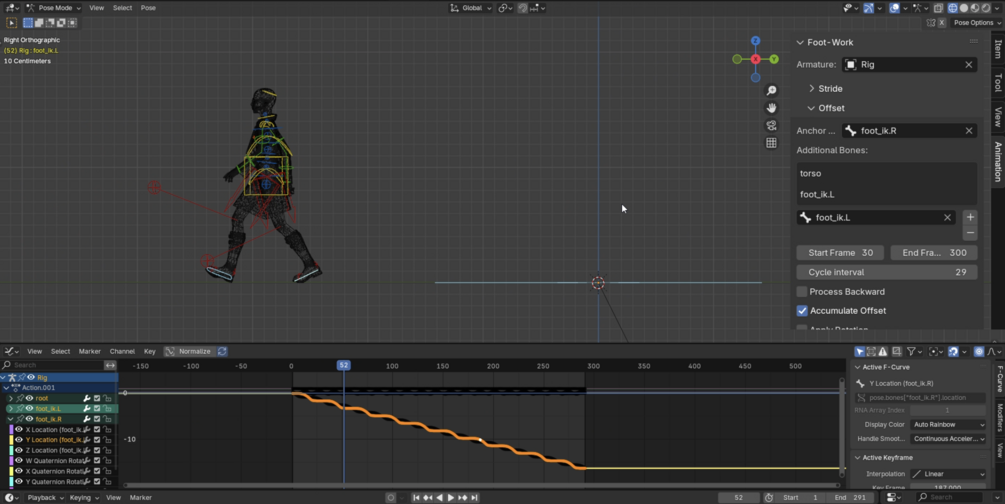Collapse the foot_ik.R channel group
This screenshot has height=504, width=1005.
tap(10, 419)
